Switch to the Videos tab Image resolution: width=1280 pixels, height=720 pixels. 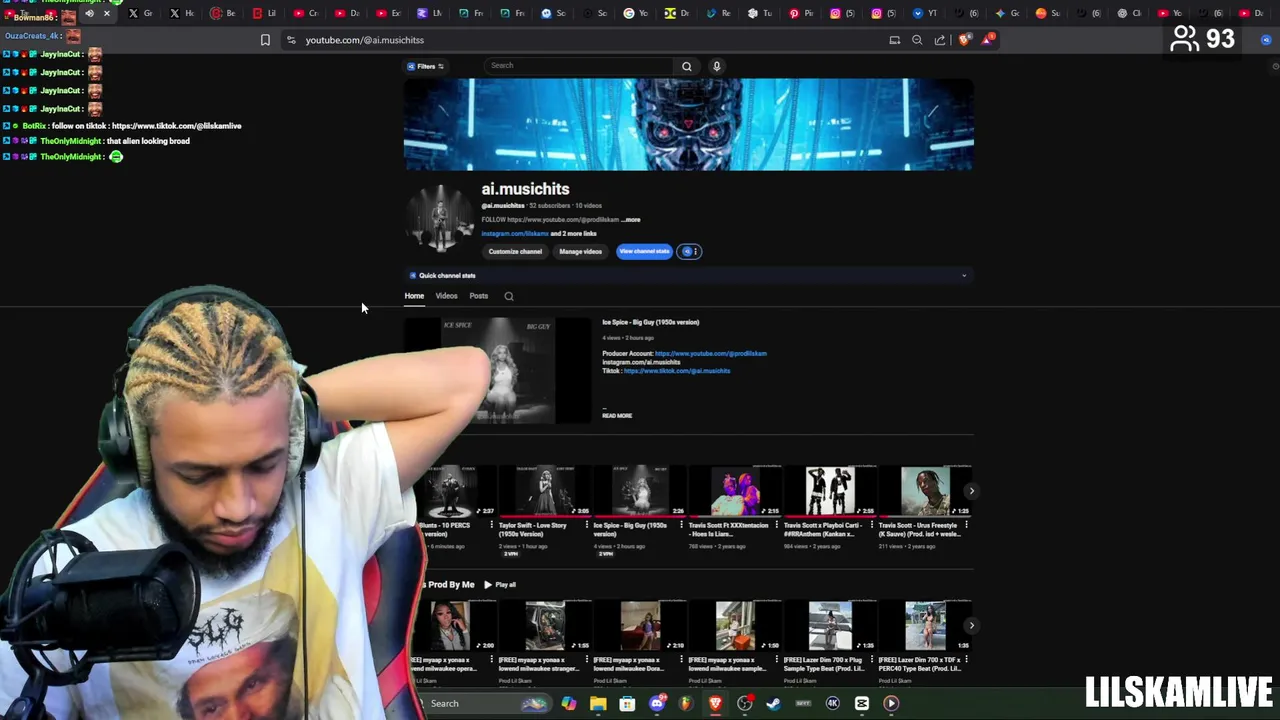click(446, 296)
